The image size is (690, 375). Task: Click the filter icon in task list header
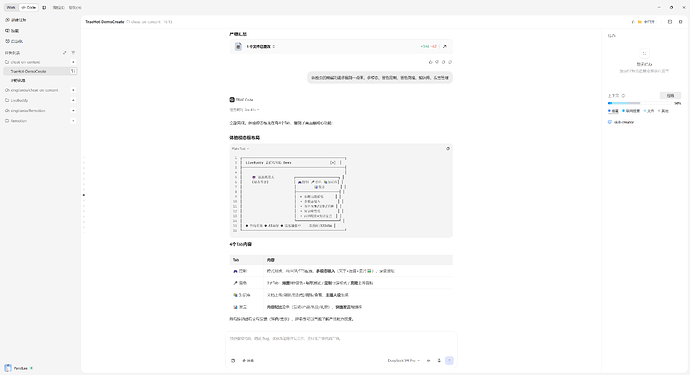coord(73,53)
